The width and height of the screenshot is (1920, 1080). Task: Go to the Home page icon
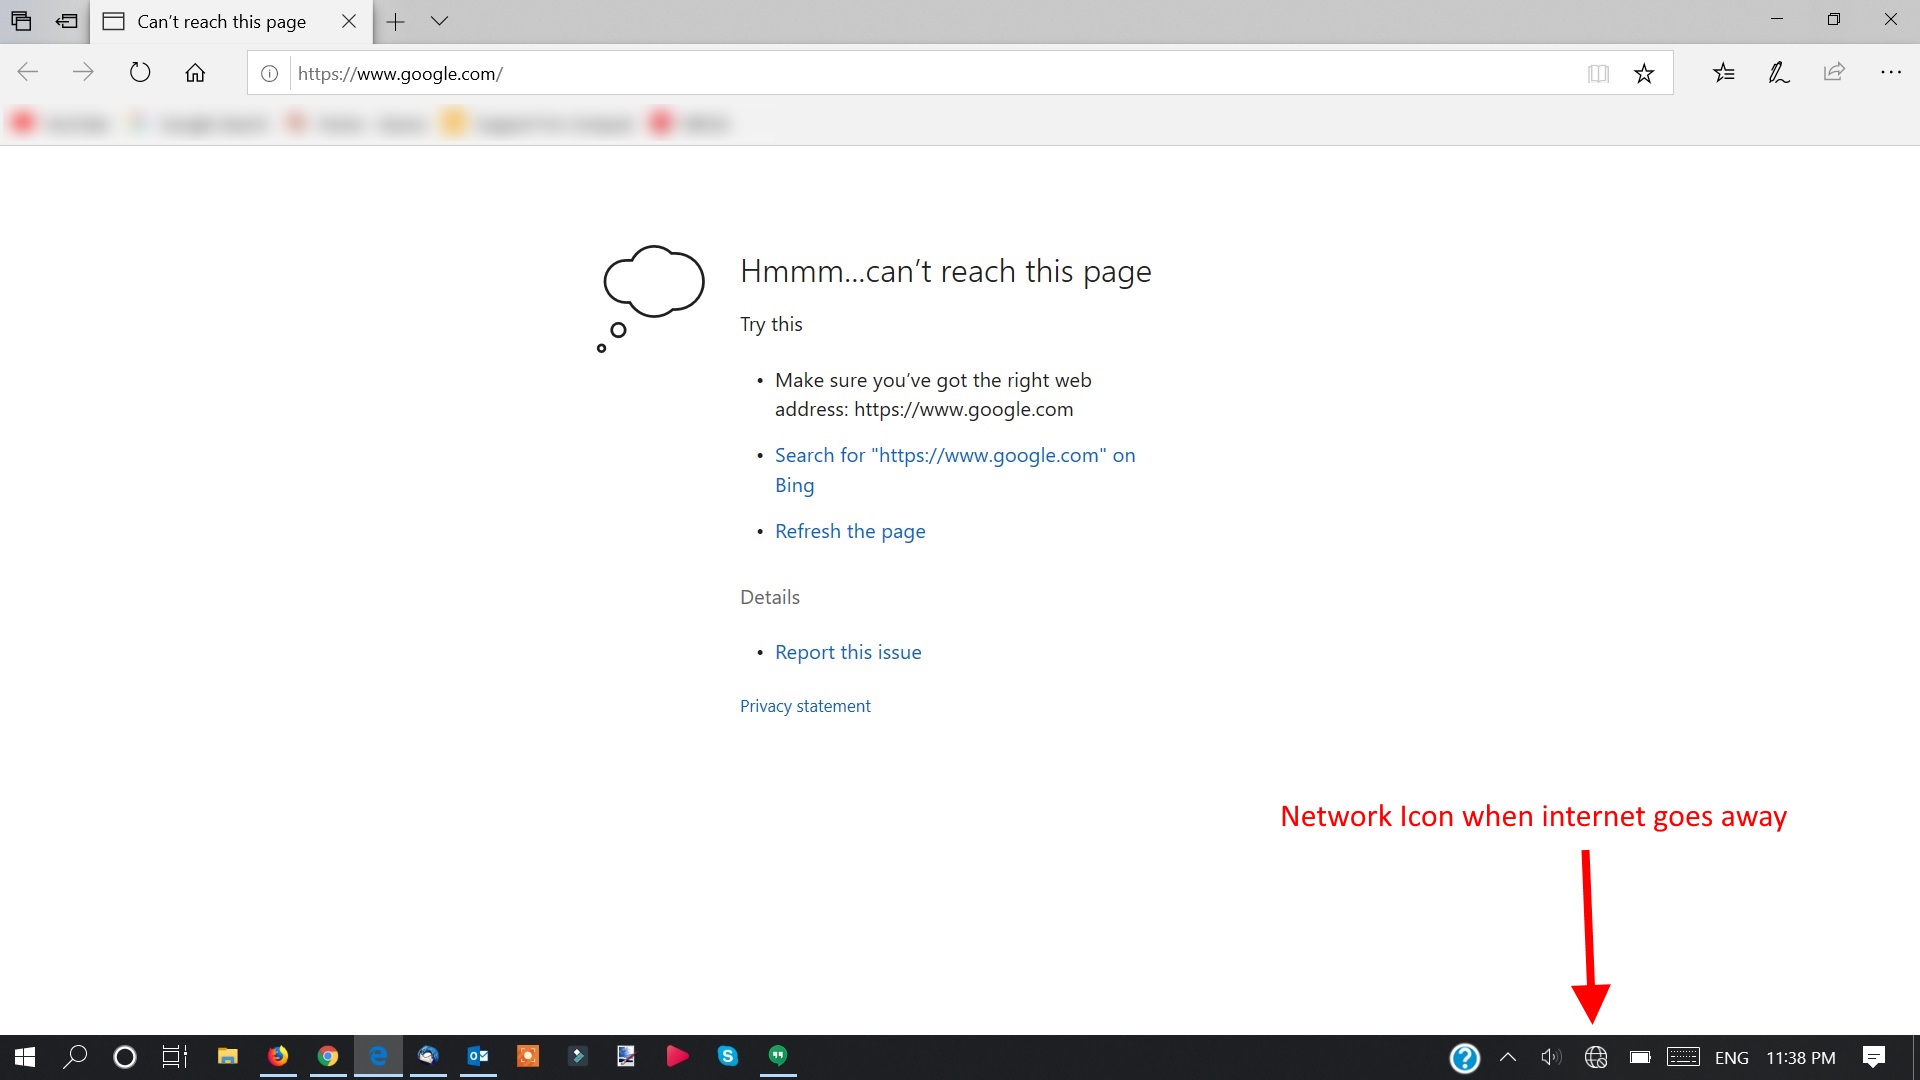click(195, 73)
